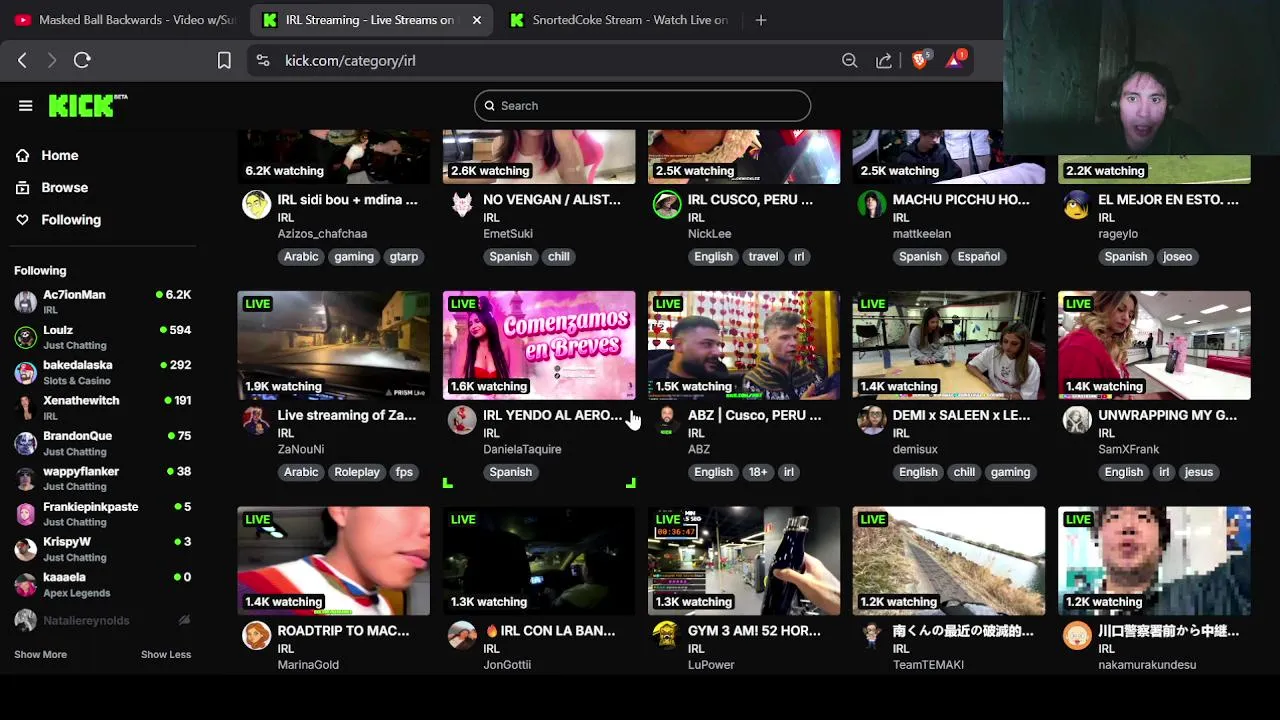Open Louiz in Following list
This screenshot has height=720, width=1280.
point(103,337)
